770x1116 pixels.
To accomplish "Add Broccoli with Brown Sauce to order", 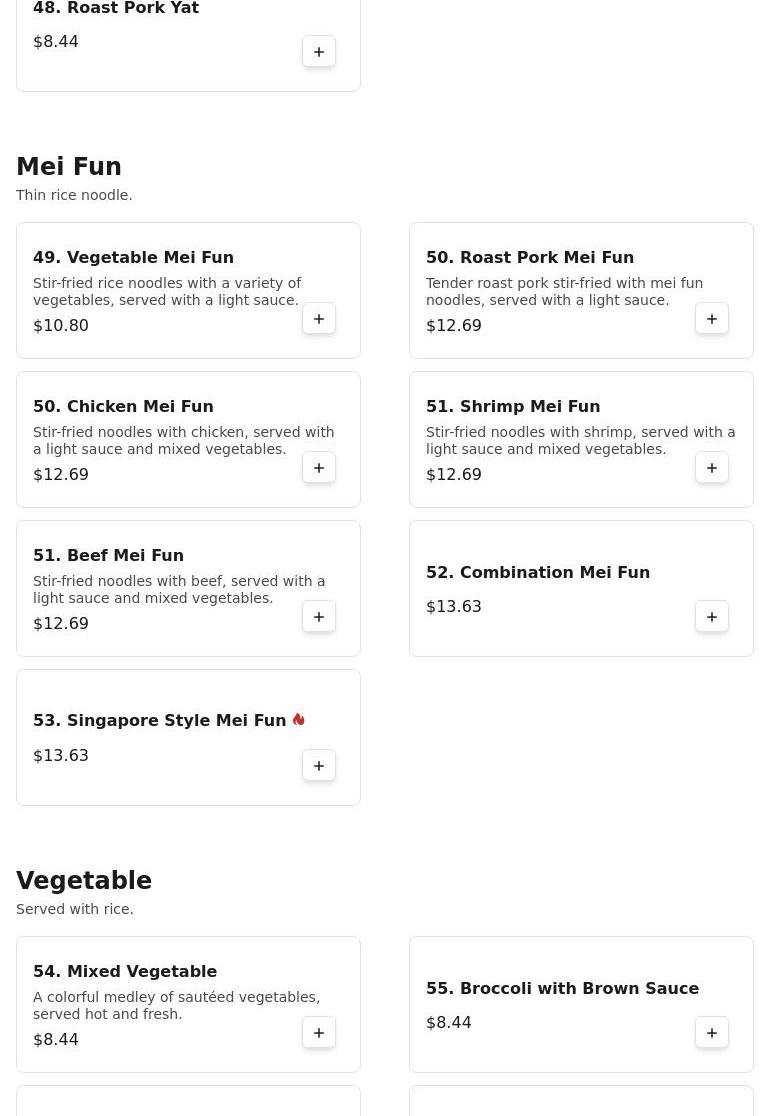I will 712,1033.
